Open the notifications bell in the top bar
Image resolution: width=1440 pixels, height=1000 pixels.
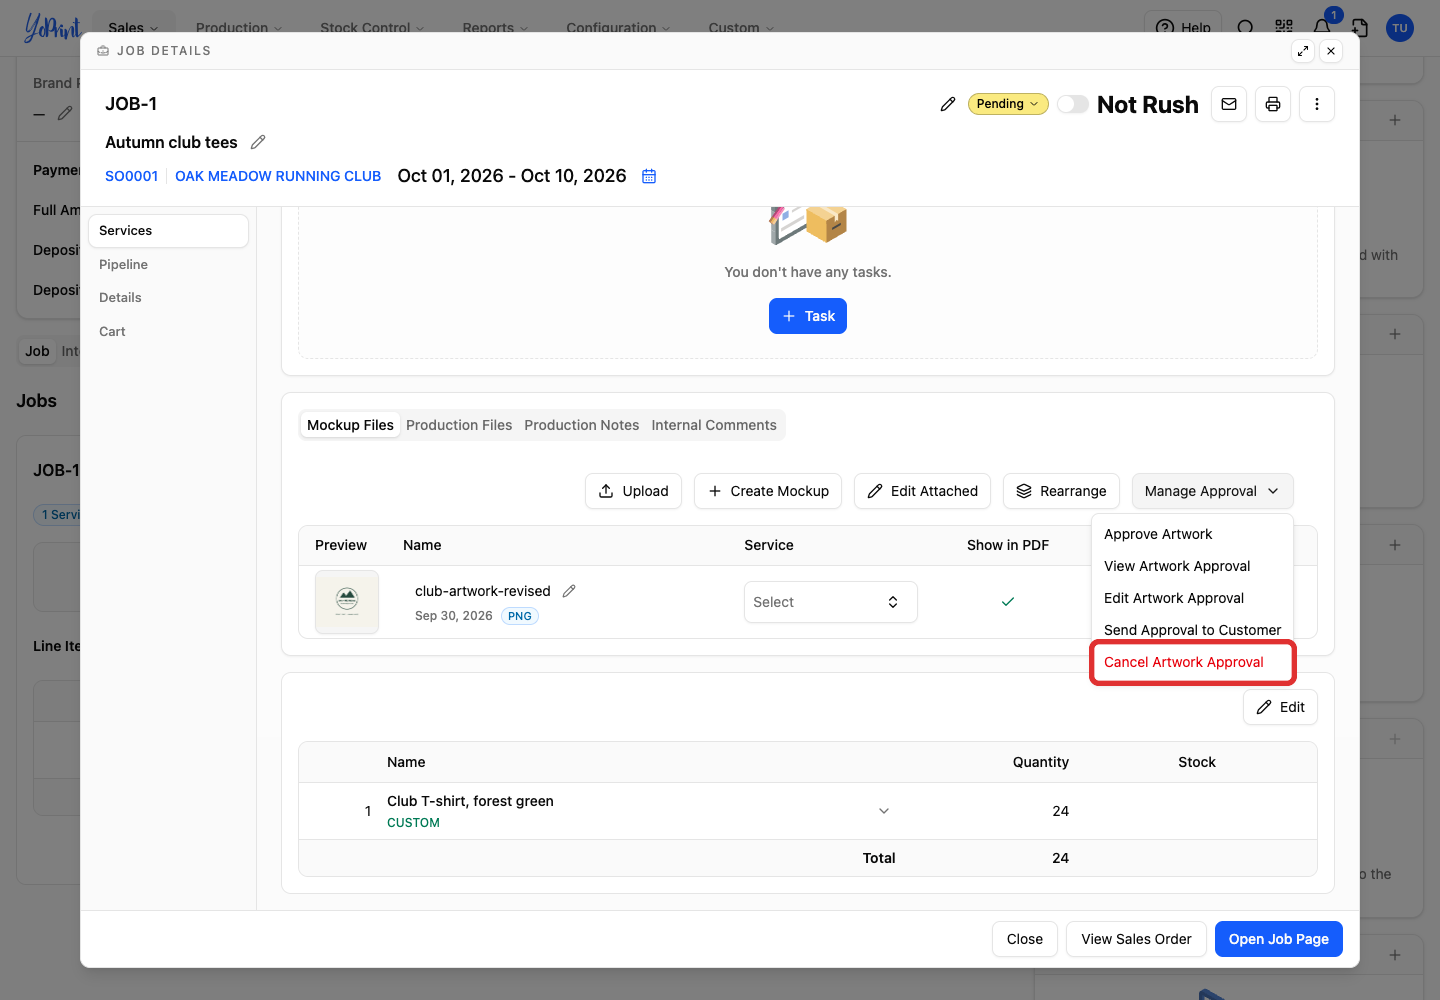coord(1322,27)
